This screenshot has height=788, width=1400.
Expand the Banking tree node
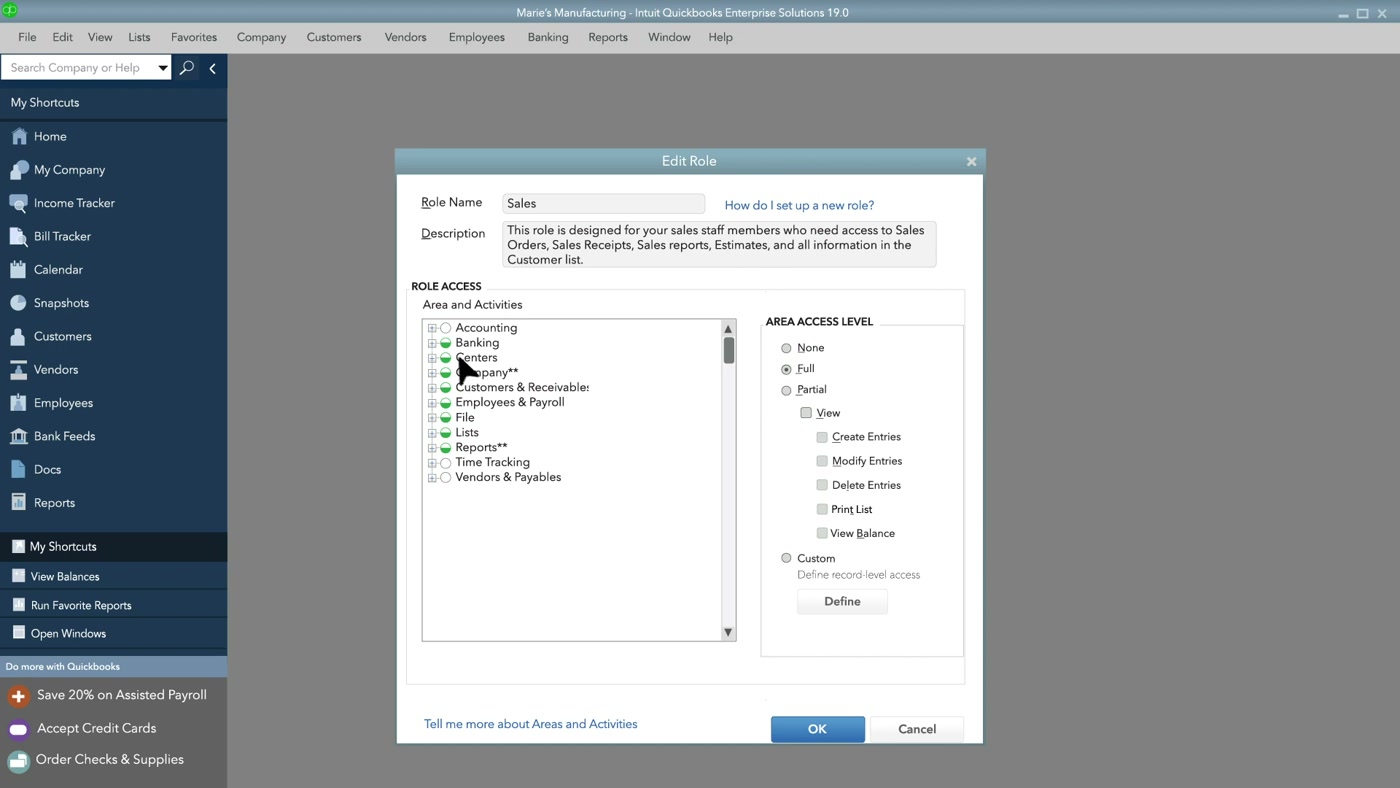coord(432,343)
